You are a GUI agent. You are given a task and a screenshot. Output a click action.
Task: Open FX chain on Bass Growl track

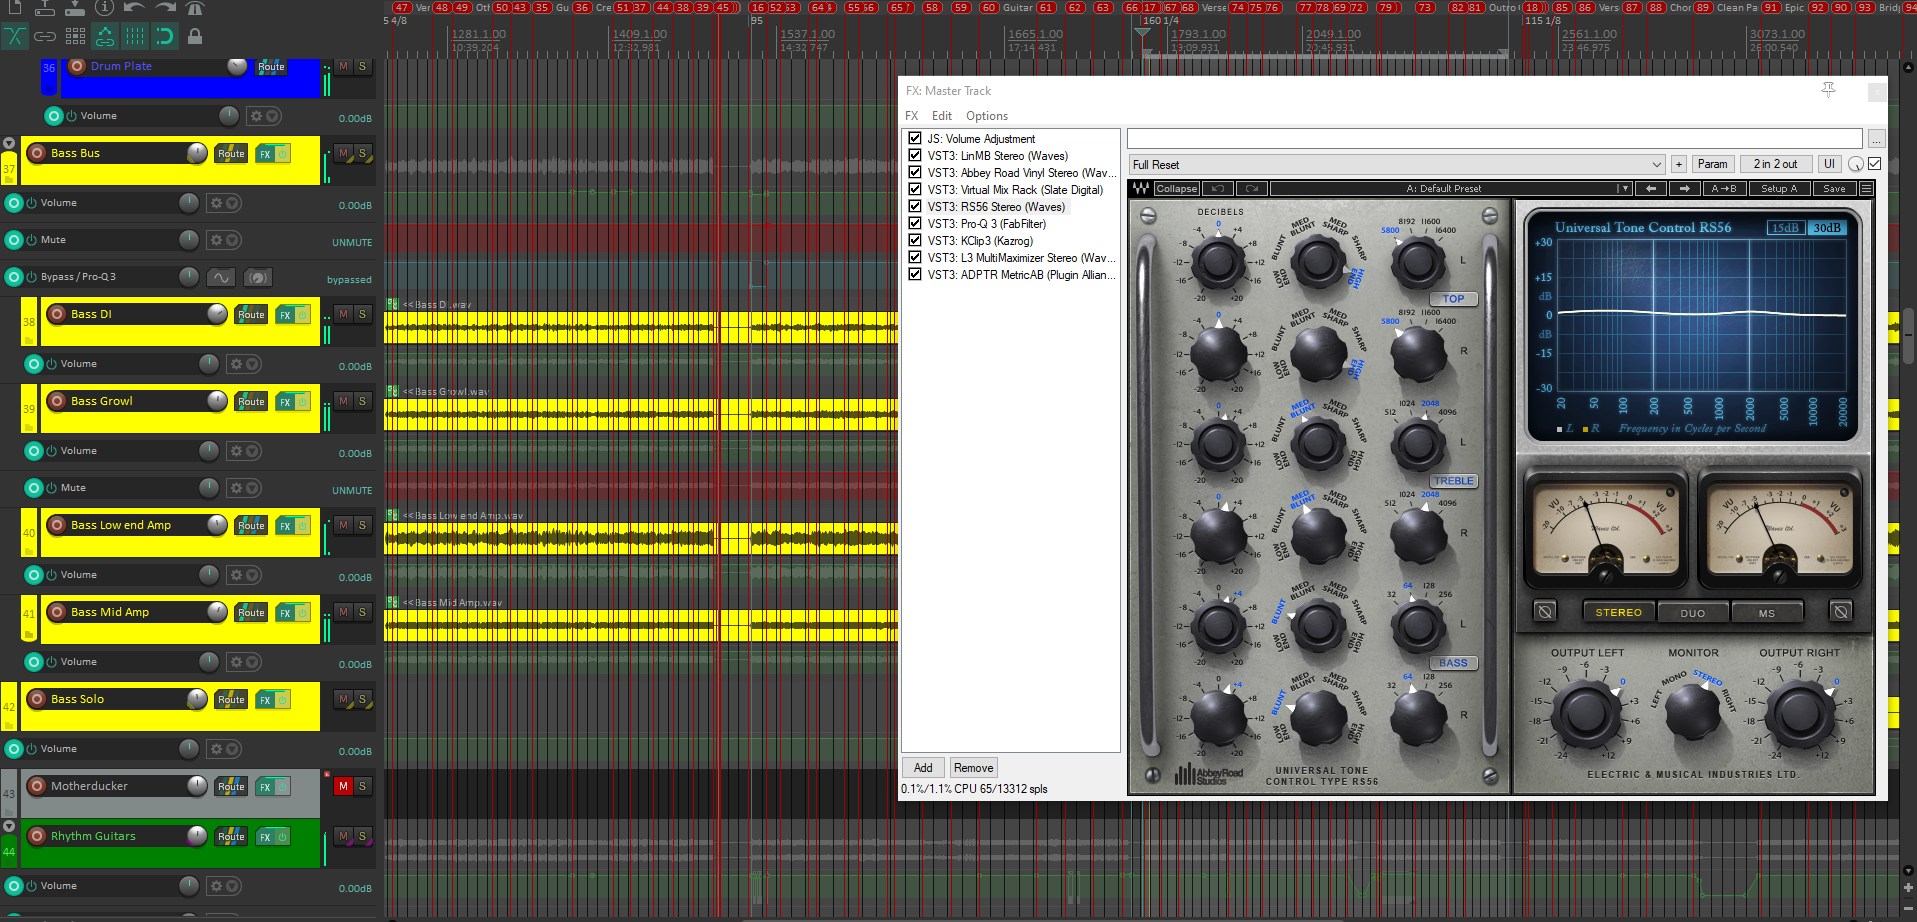286,402
